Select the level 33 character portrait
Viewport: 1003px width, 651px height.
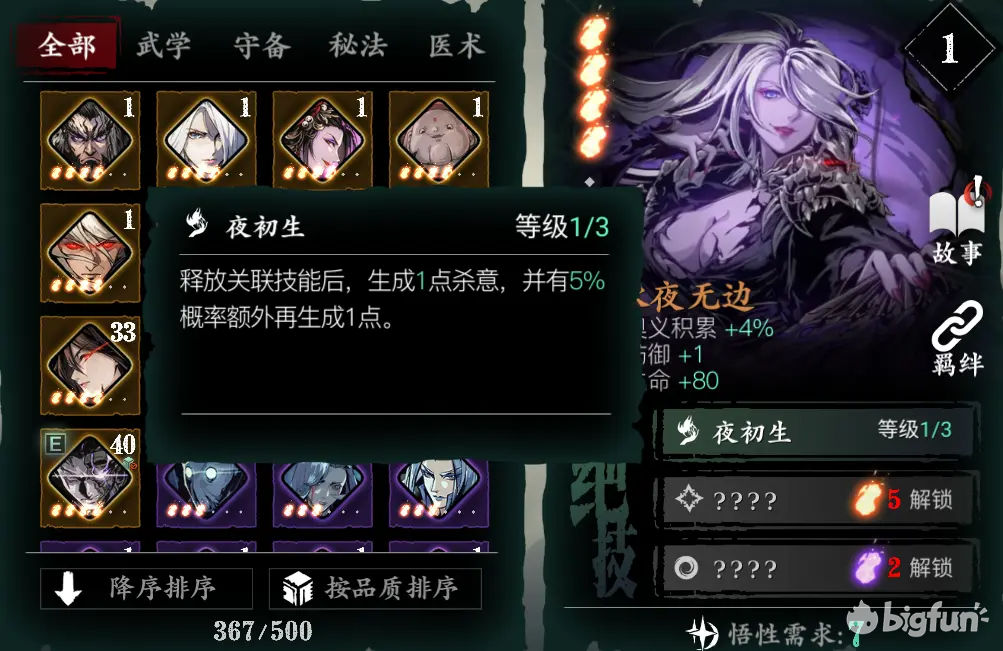[x=90, y=365]
